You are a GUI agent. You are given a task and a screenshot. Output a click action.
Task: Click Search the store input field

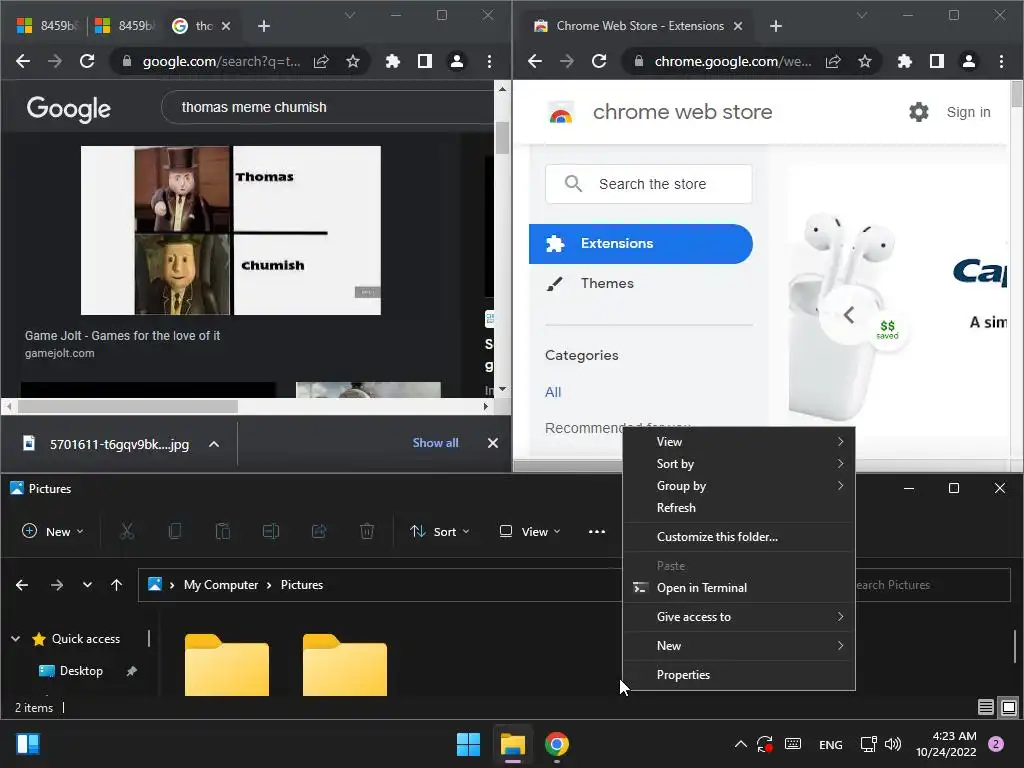coord(648,184)
